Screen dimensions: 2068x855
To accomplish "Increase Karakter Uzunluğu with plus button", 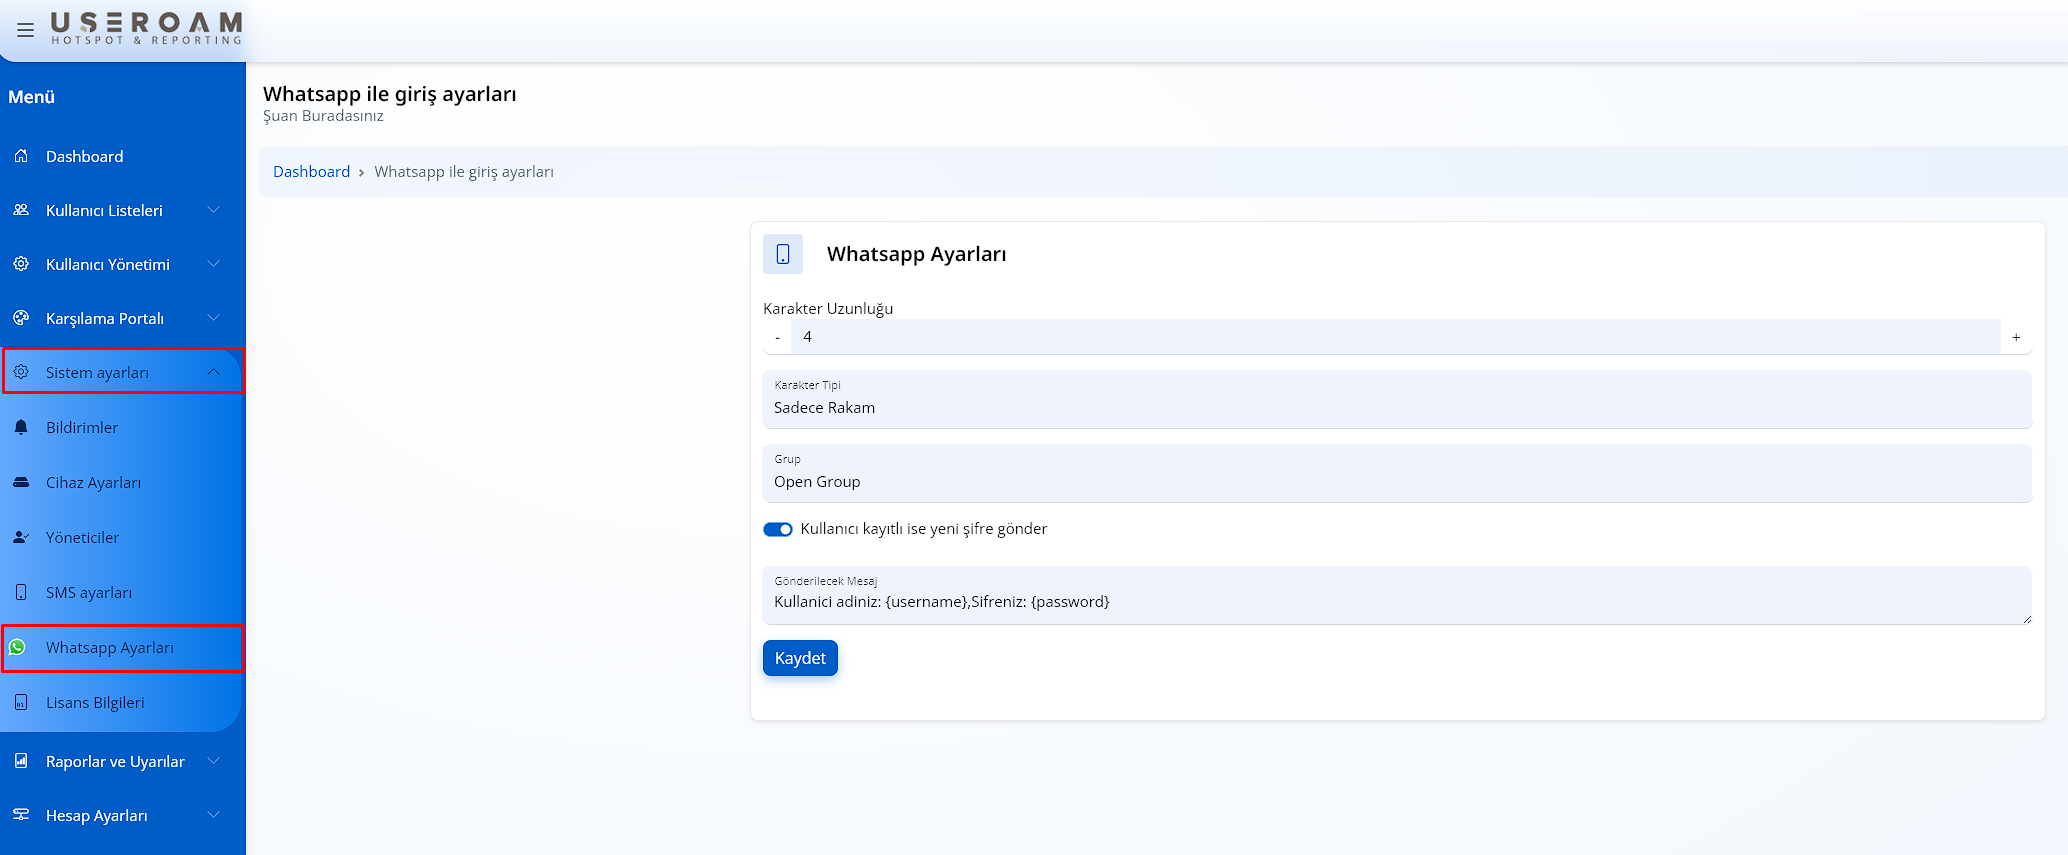I will click(2016, 337).
